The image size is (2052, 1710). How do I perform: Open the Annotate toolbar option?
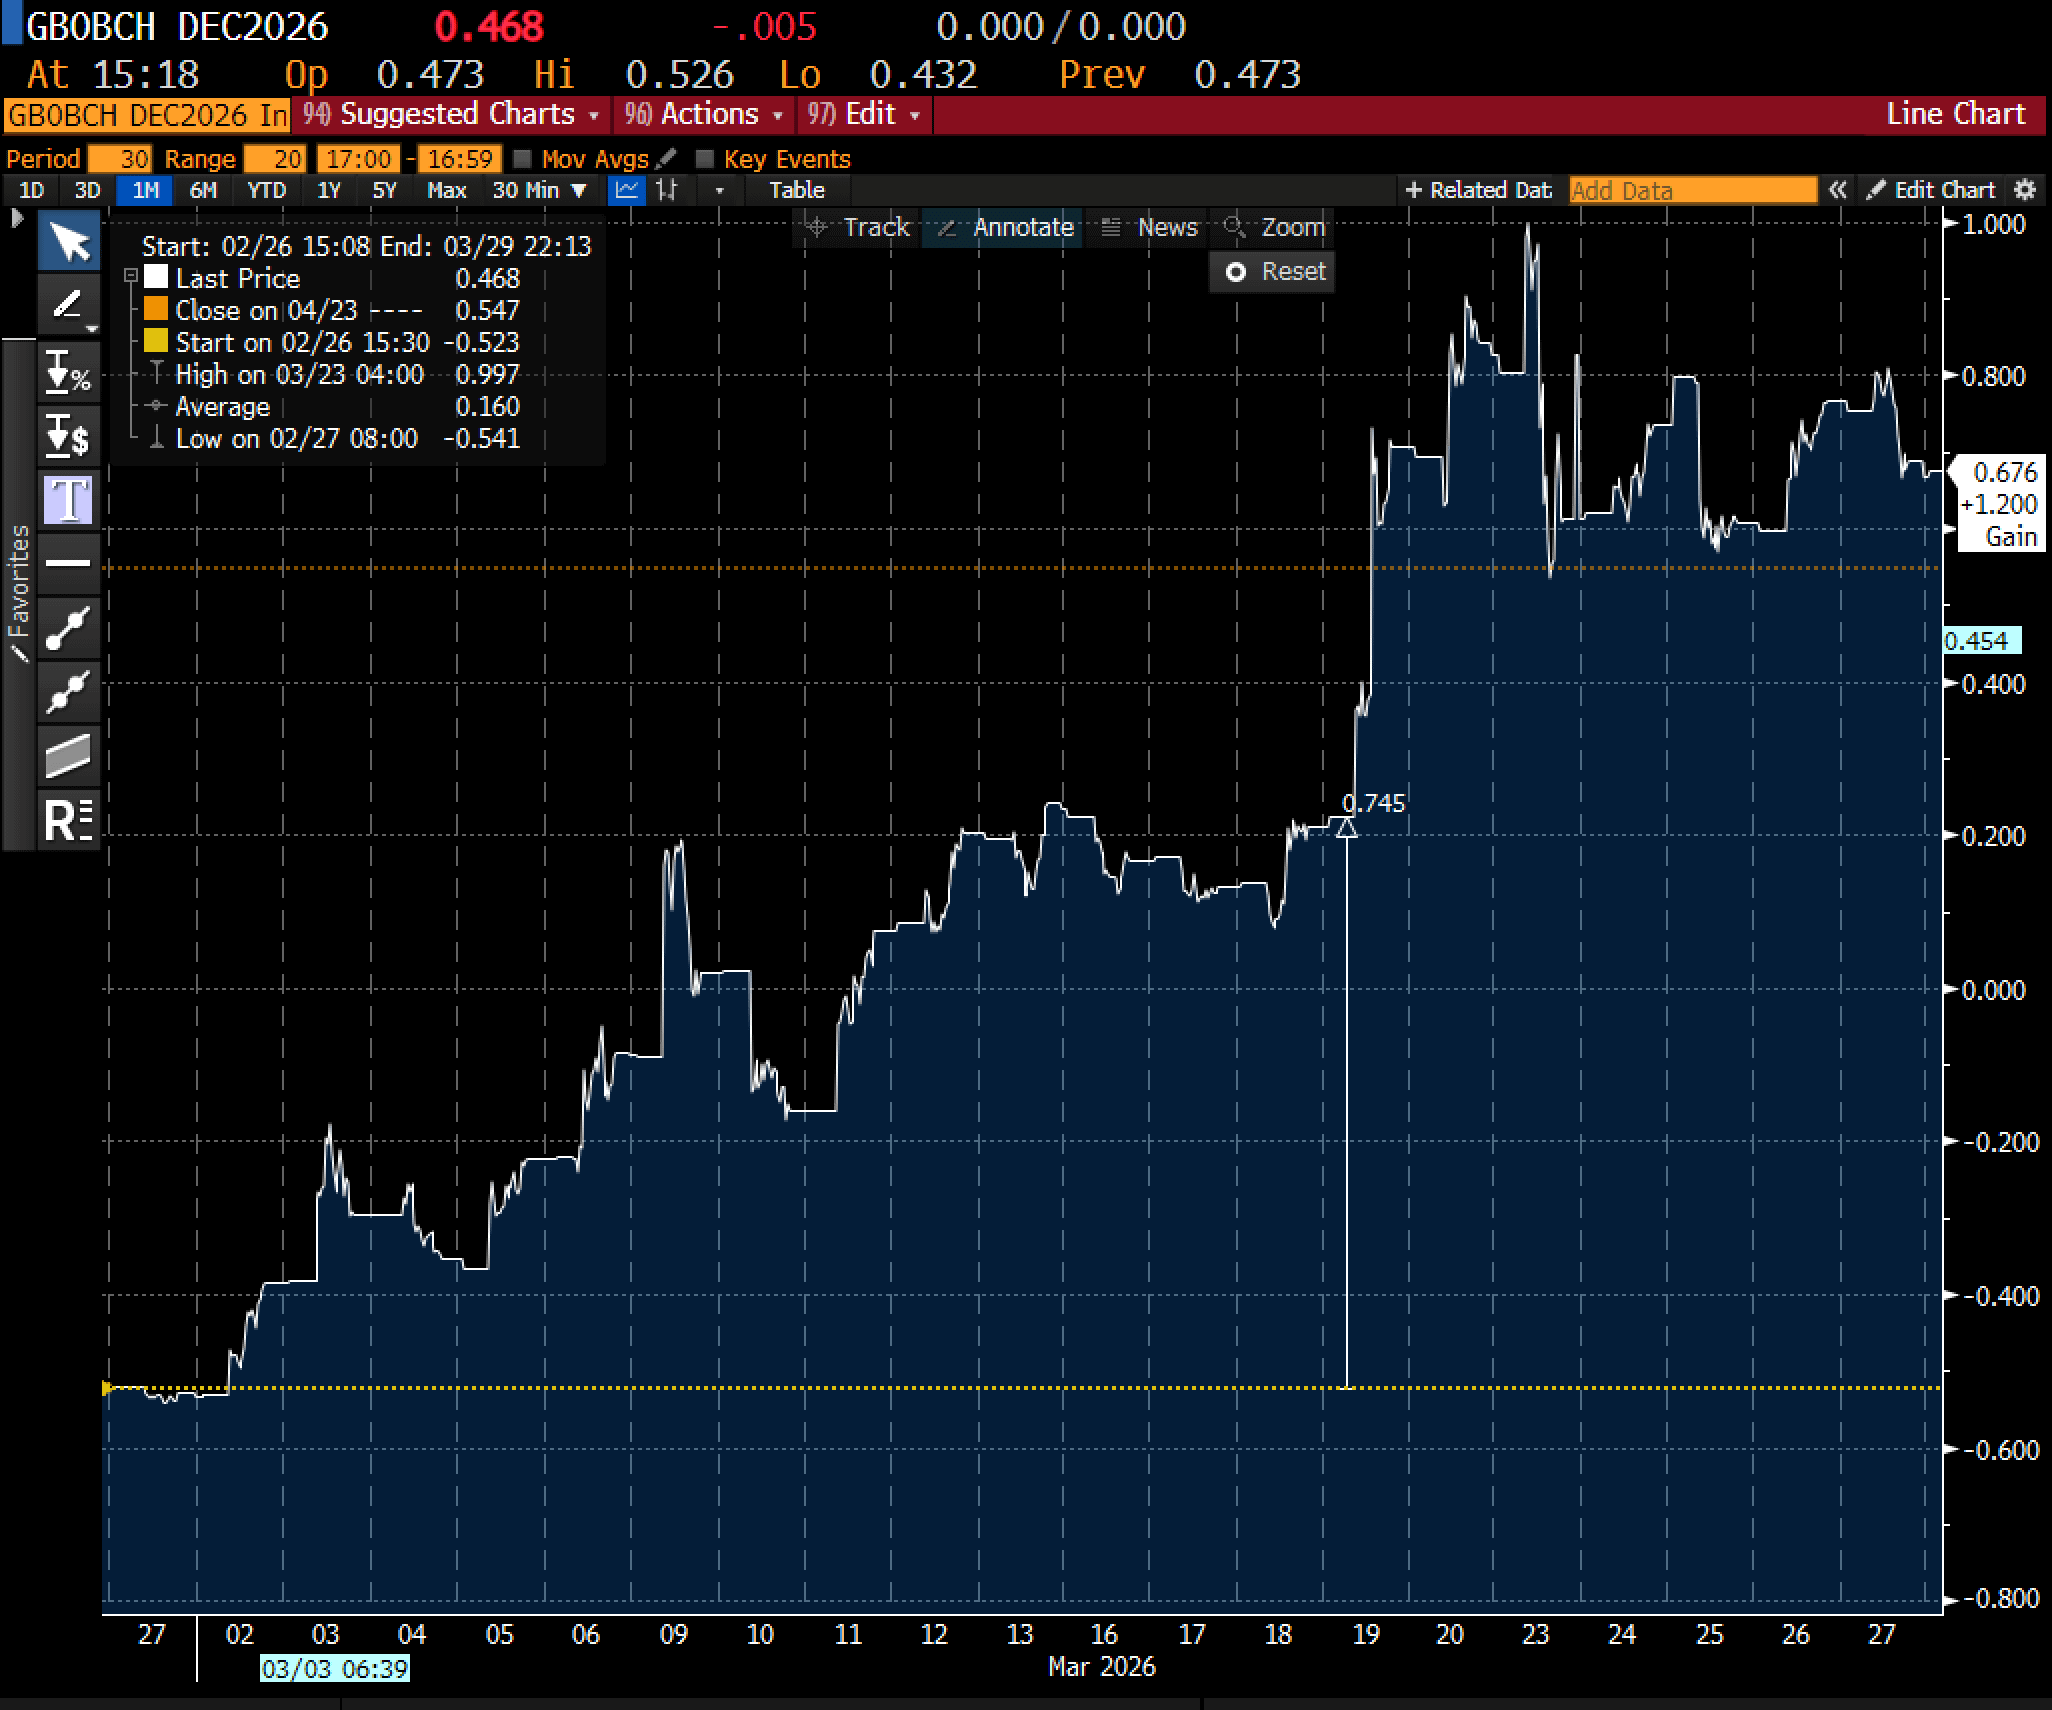point(1006,227)
